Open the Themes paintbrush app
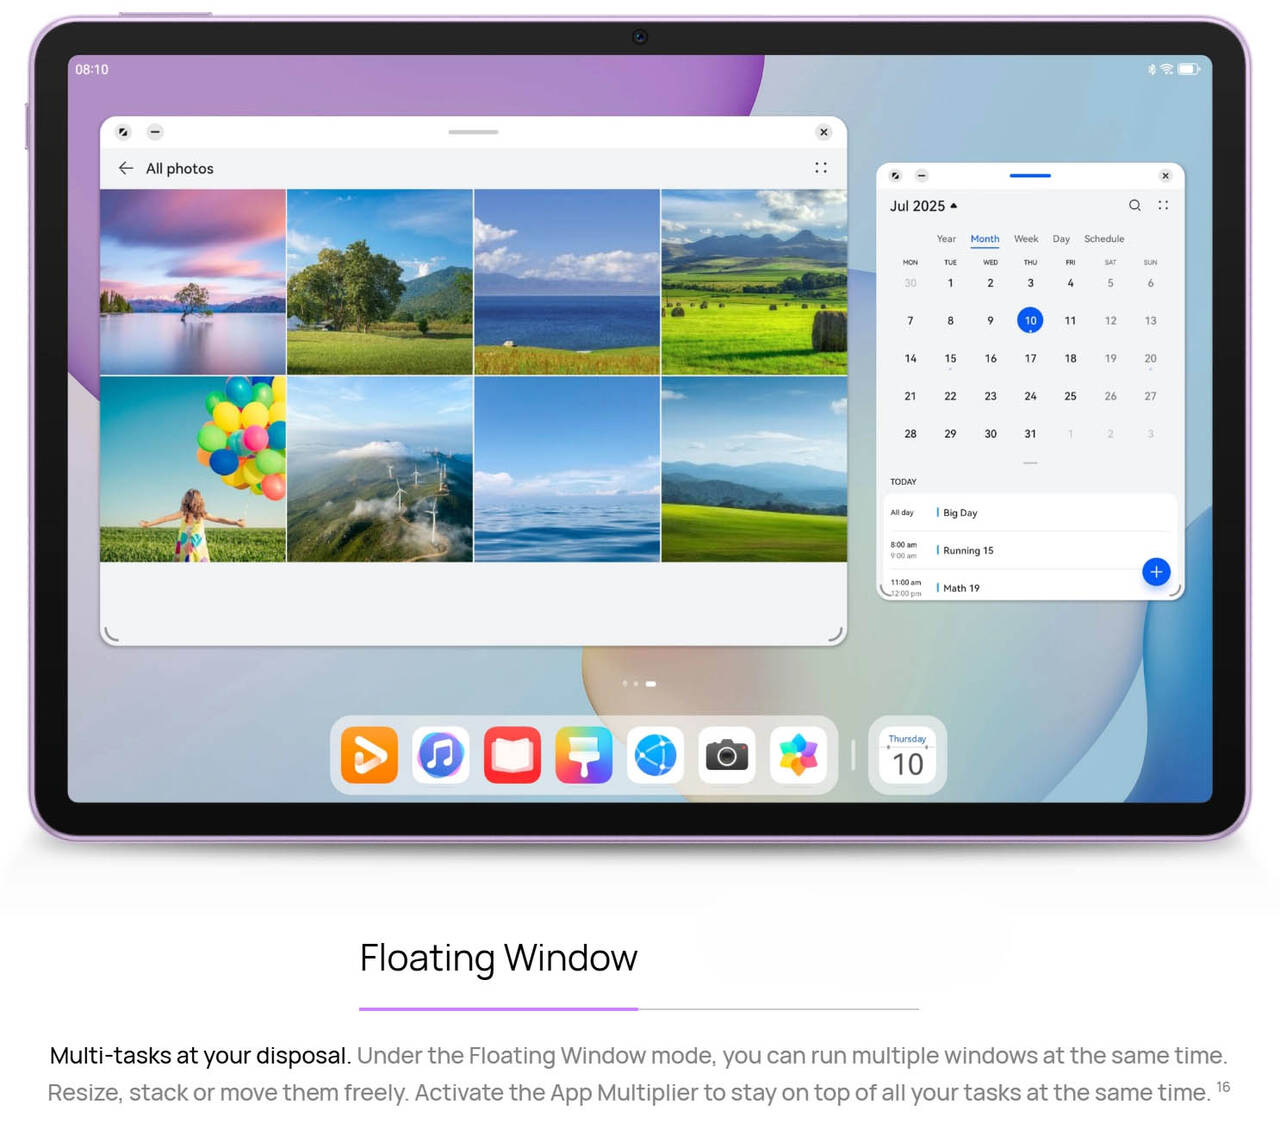 click(x=584, y=755)
